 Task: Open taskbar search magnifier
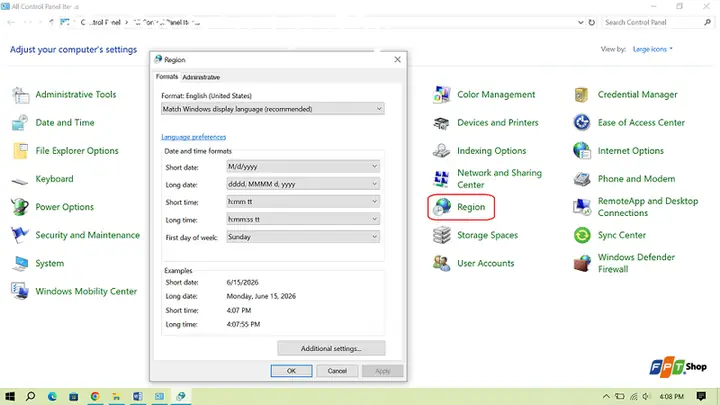pos(30,396)
